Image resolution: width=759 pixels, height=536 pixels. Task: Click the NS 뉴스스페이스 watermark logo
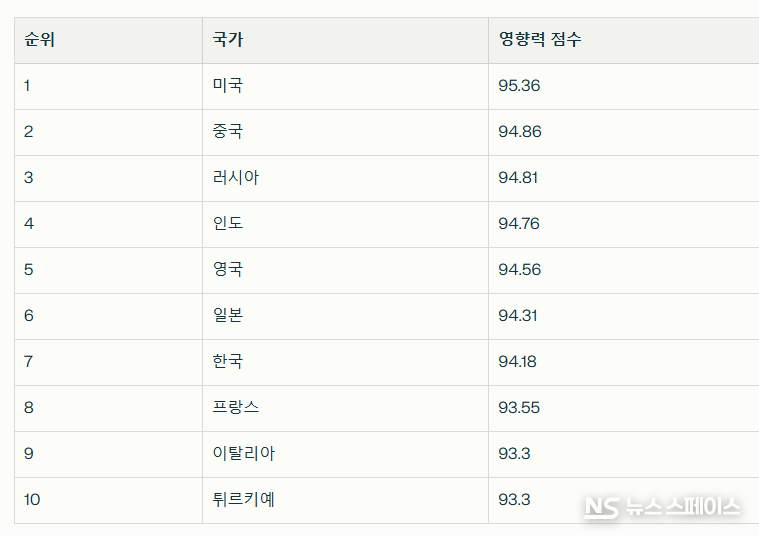pyautogui.click(x=662, y=506)
